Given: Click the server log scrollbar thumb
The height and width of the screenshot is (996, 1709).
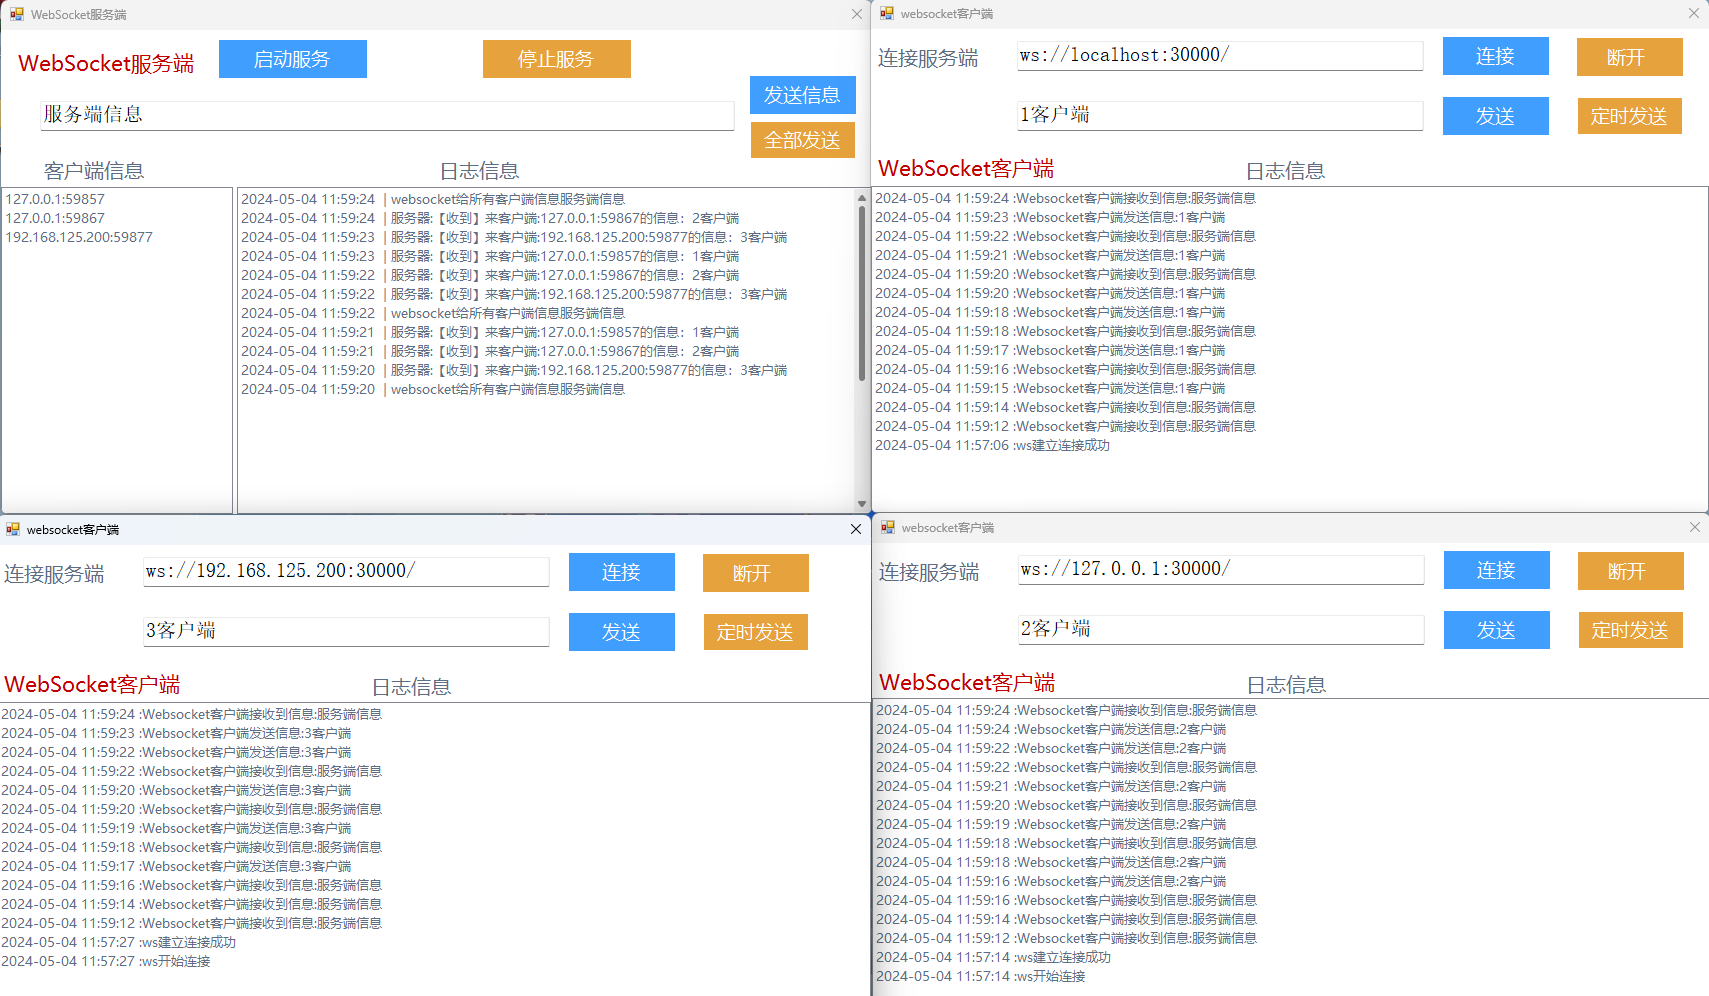Looking at the screenshot, I should tap(862, 294).
